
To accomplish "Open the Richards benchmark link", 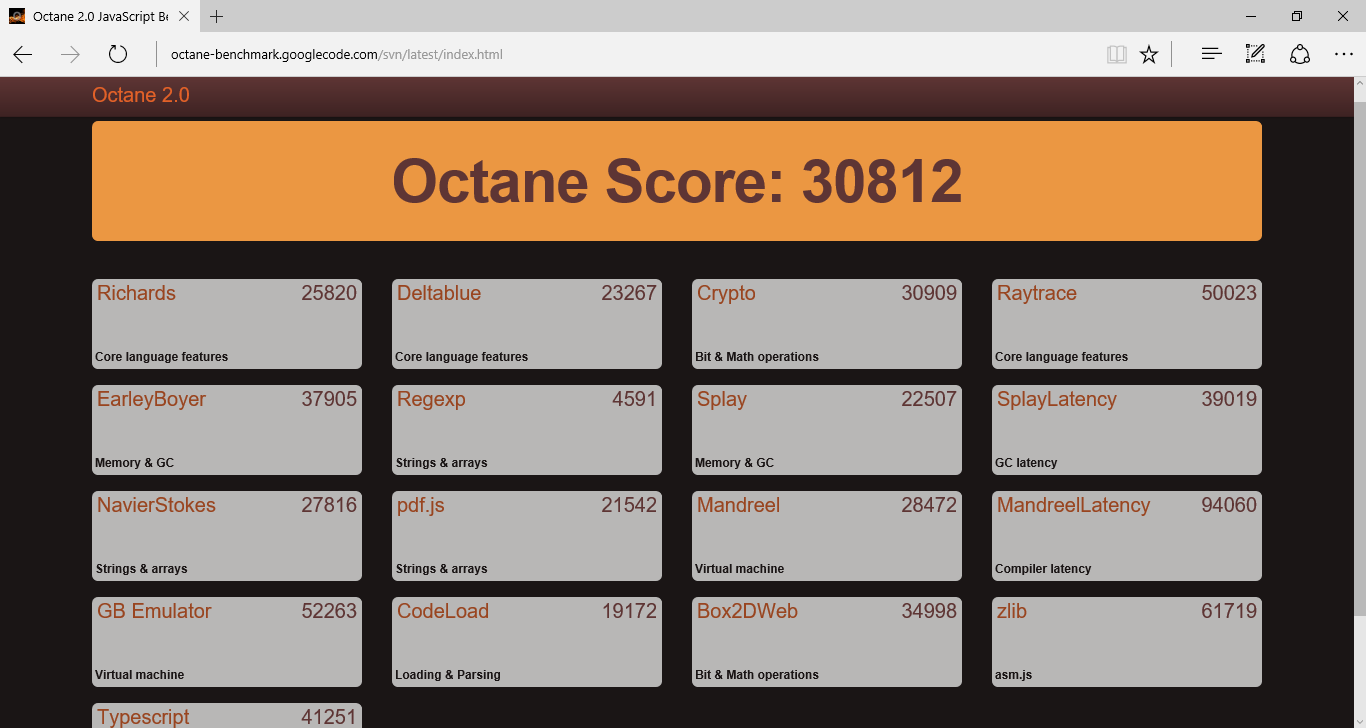I will point(136,293).
